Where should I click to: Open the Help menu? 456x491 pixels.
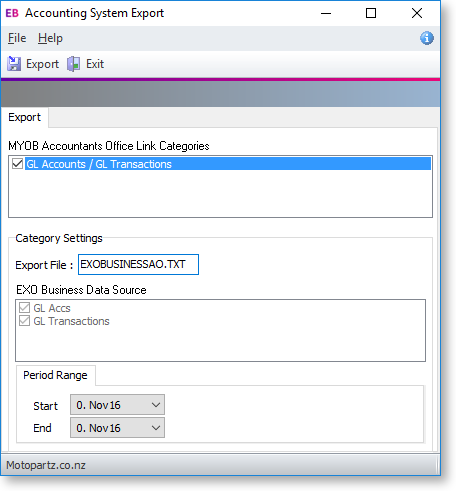(50, 38)
